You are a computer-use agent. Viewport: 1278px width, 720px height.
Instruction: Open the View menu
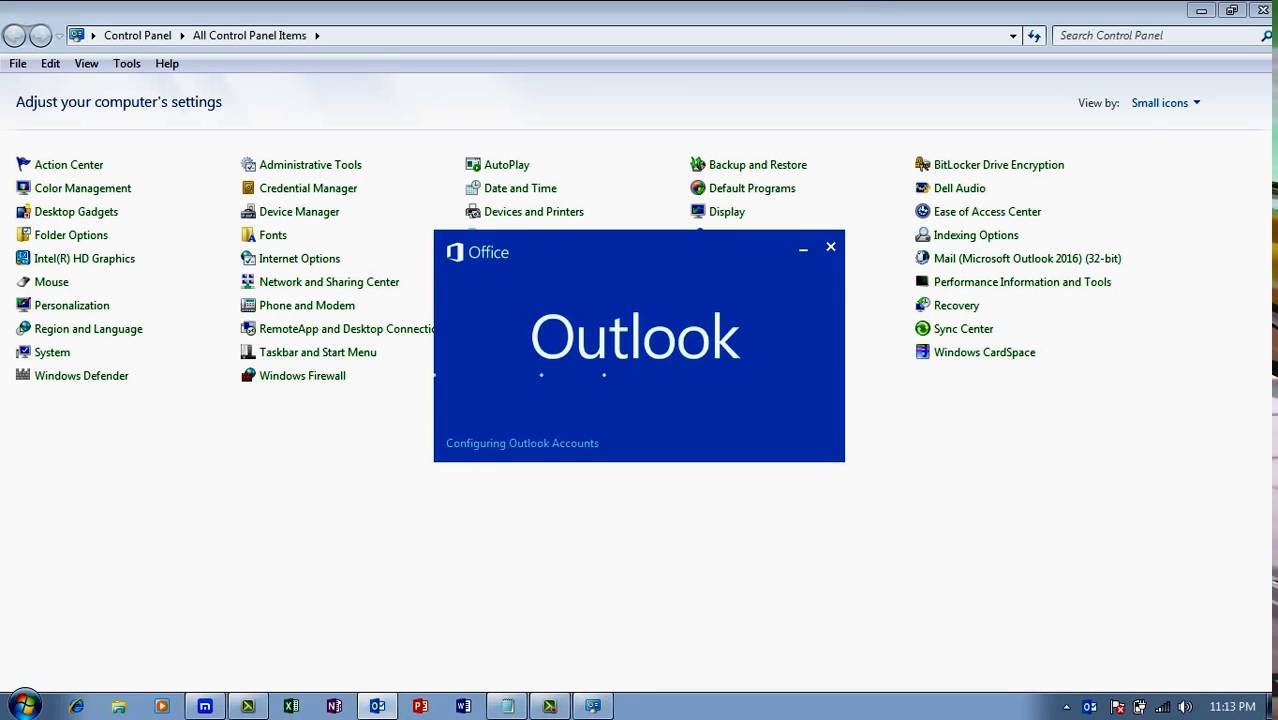(x=86, y=63)
